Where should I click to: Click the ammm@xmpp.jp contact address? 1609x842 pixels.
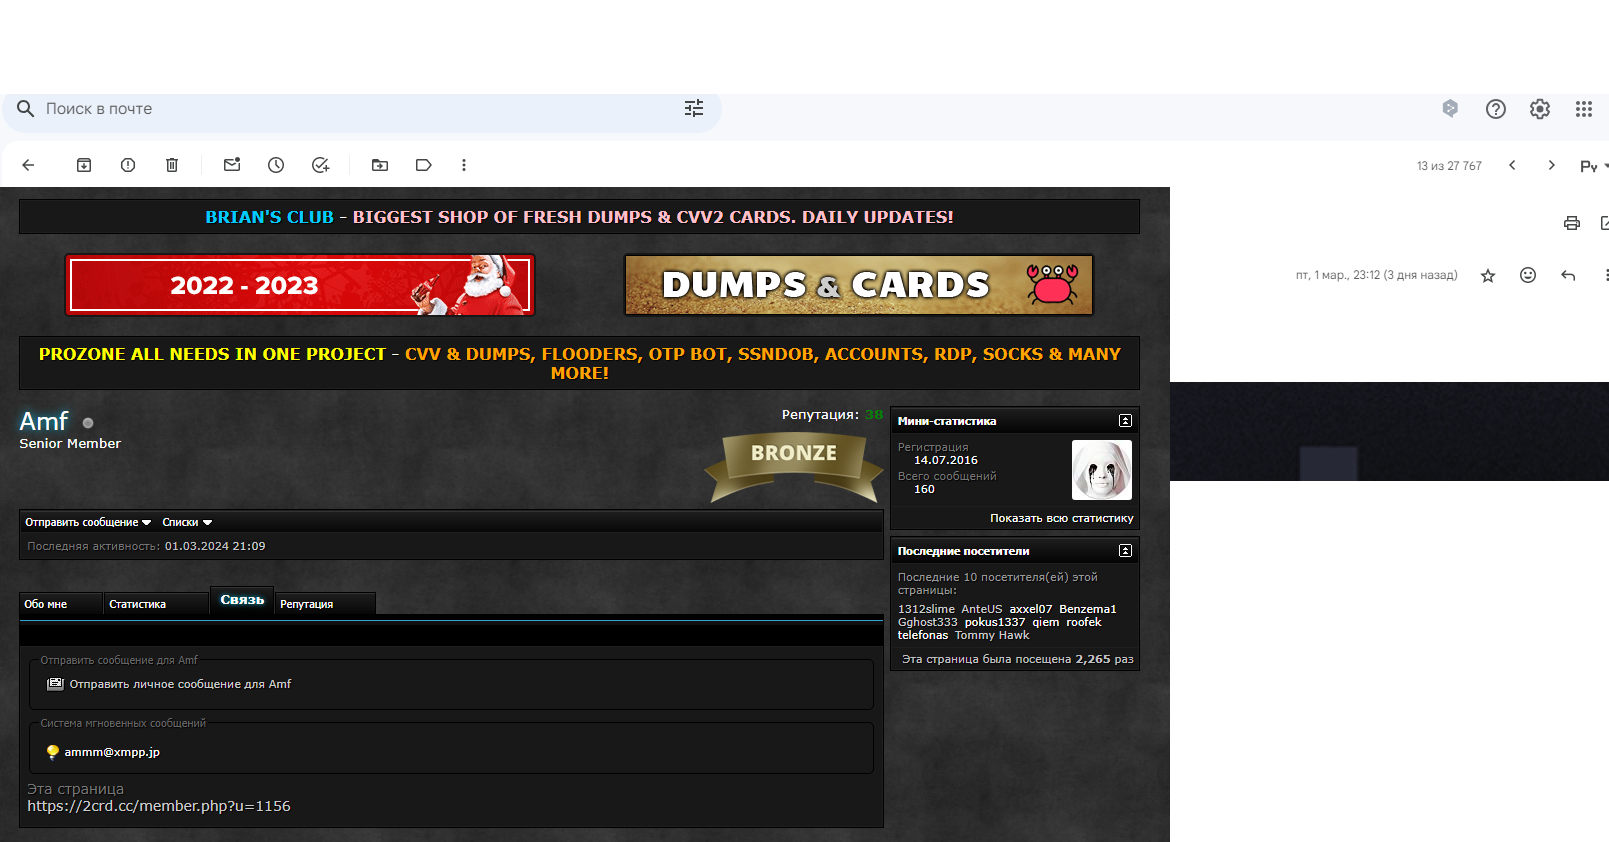point(112,752)
